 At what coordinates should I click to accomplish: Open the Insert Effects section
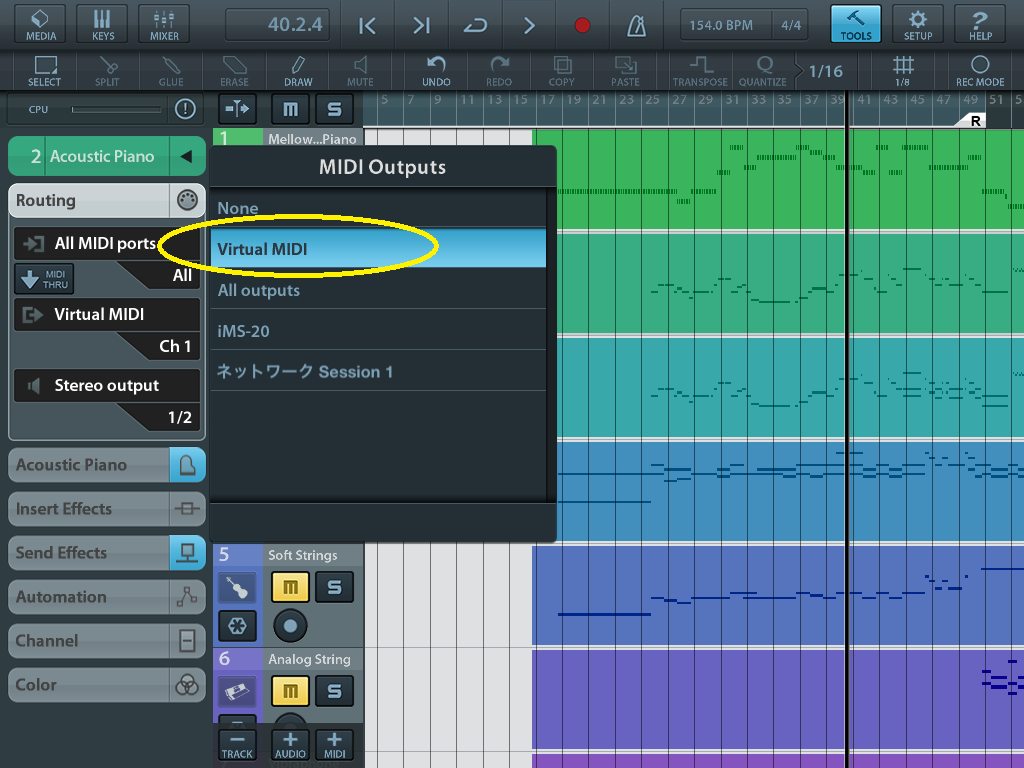(106, 509)
